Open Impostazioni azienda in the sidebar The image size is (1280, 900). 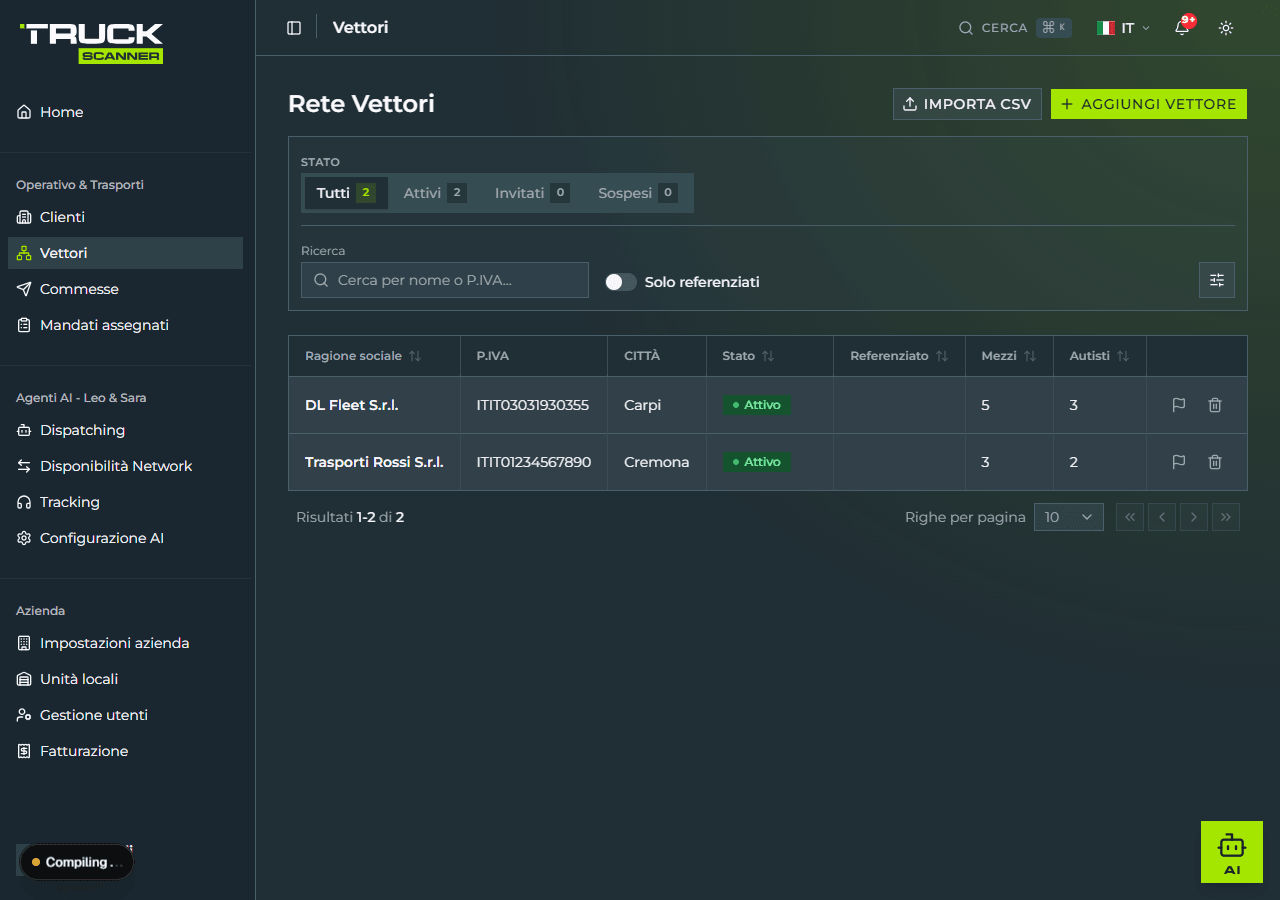125,643
